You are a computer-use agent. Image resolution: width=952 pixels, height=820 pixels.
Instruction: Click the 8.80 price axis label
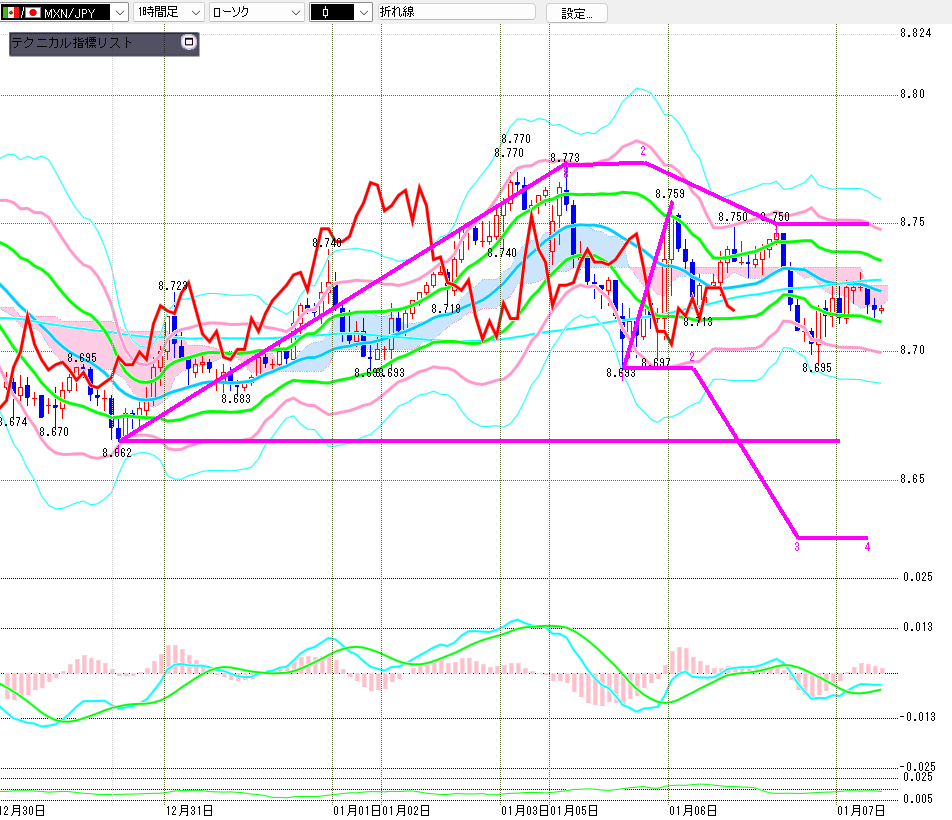(x=912, y=94)
